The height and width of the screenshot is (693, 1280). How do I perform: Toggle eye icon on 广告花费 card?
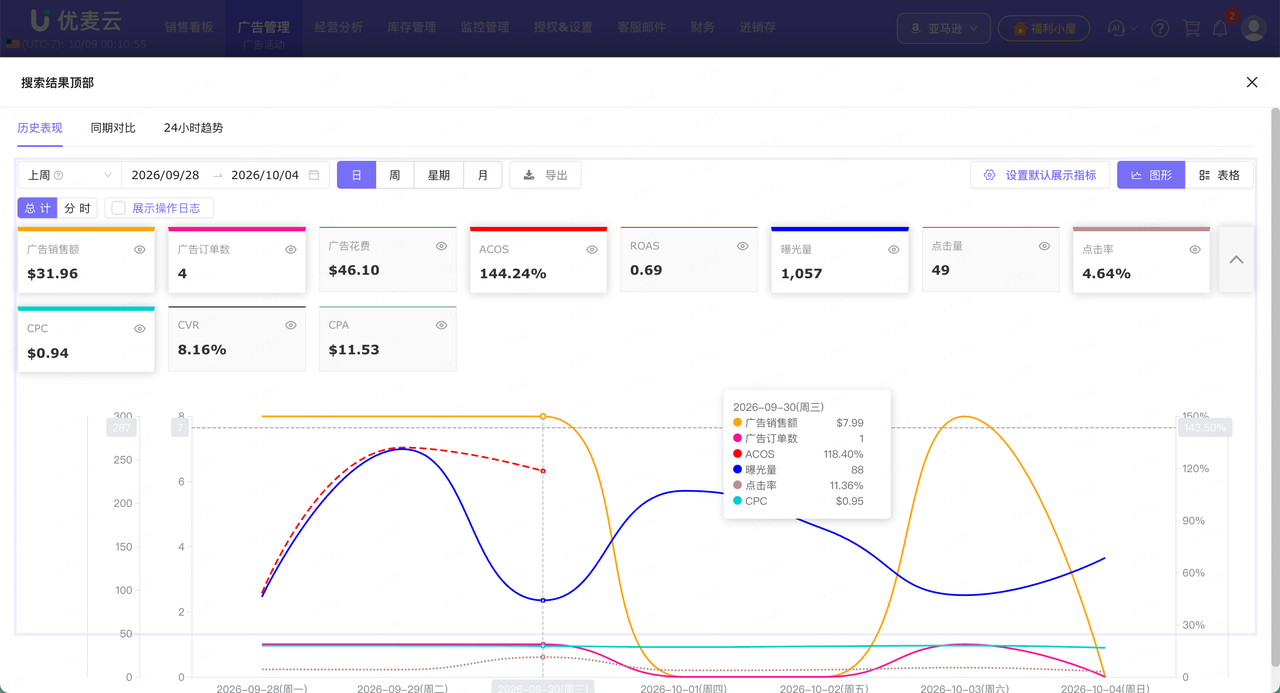pyautogui.click(x=441, y=246)
